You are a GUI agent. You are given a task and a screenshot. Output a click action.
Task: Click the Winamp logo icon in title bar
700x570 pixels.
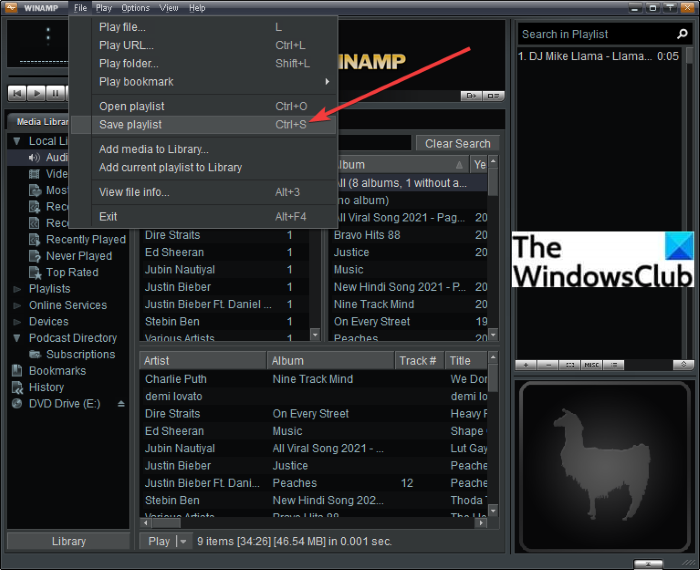(x=10, y=8)
